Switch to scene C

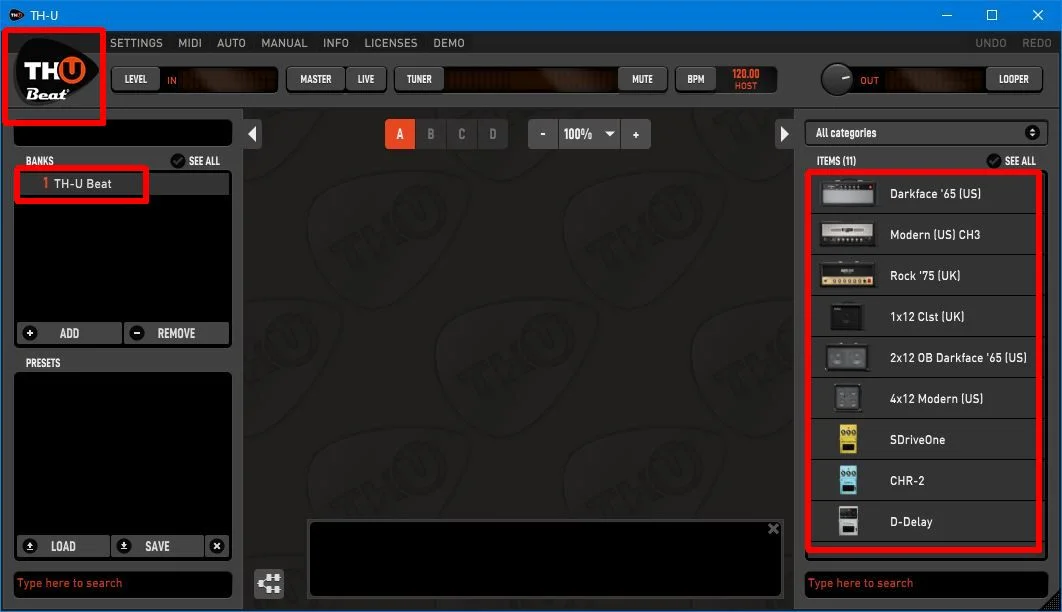461,134
